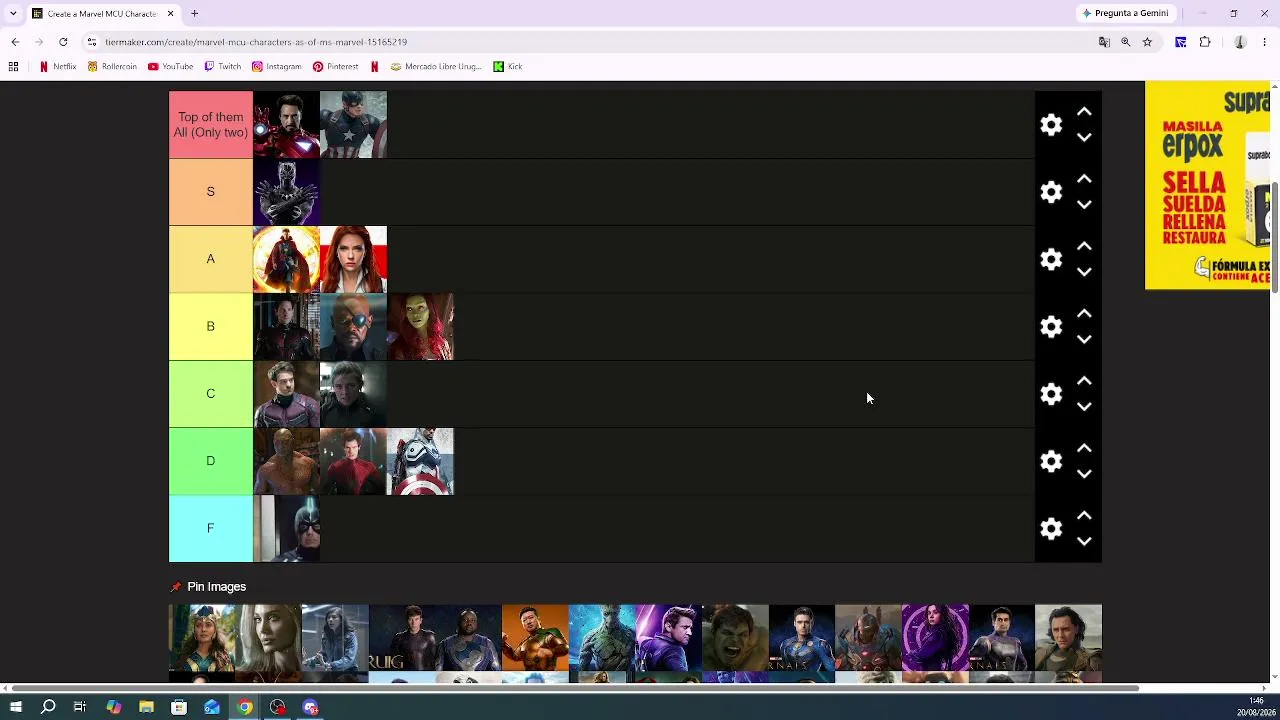
Task: Move A tier row up
Action: click(x=1084, y=246)
